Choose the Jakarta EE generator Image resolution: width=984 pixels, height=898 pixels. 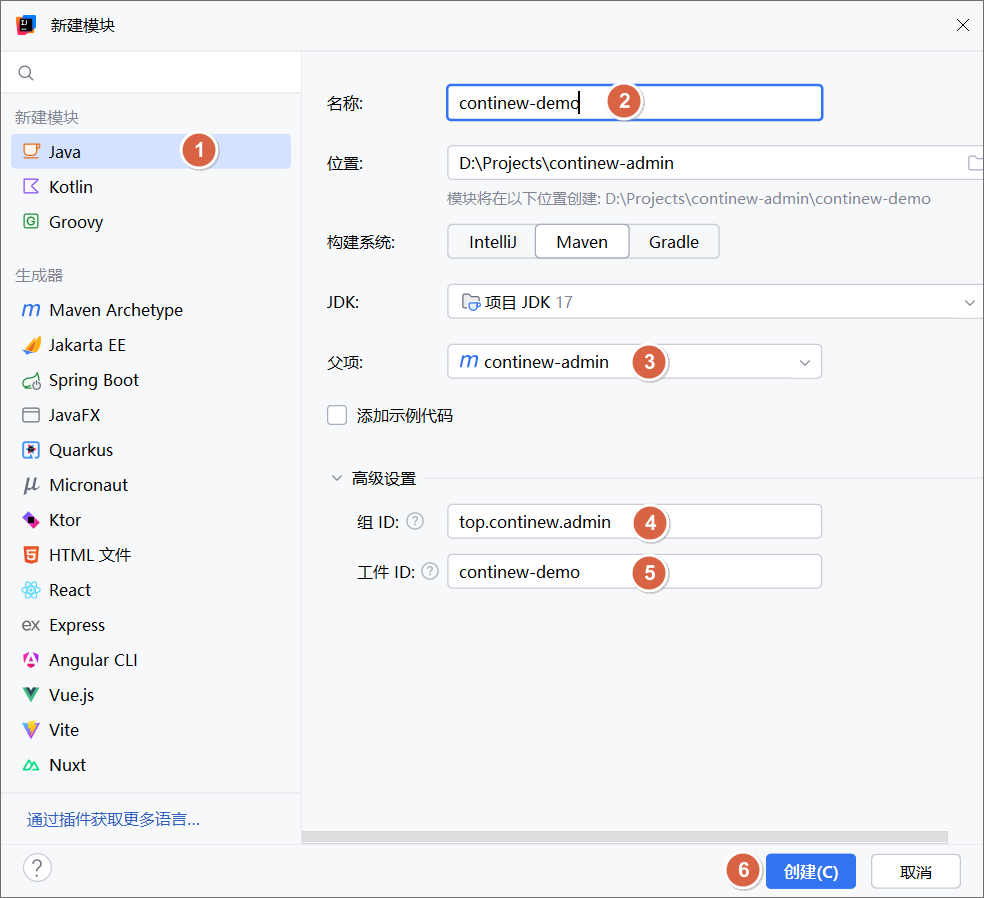[x=151, y=345]
